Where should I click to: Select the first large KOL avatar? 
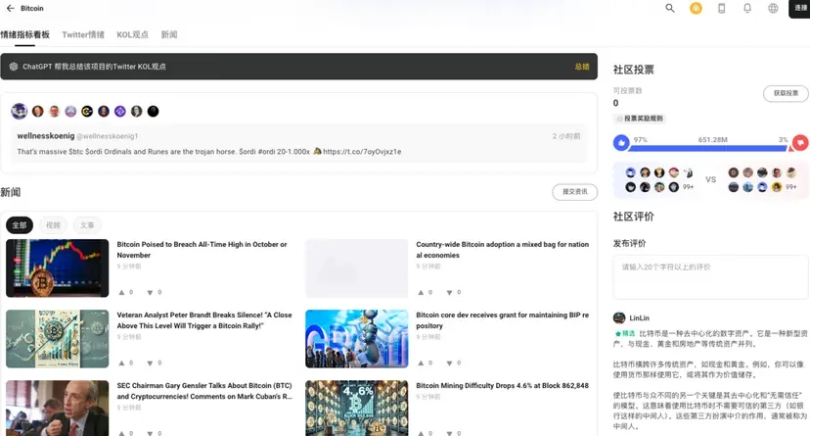coord(19,111)
